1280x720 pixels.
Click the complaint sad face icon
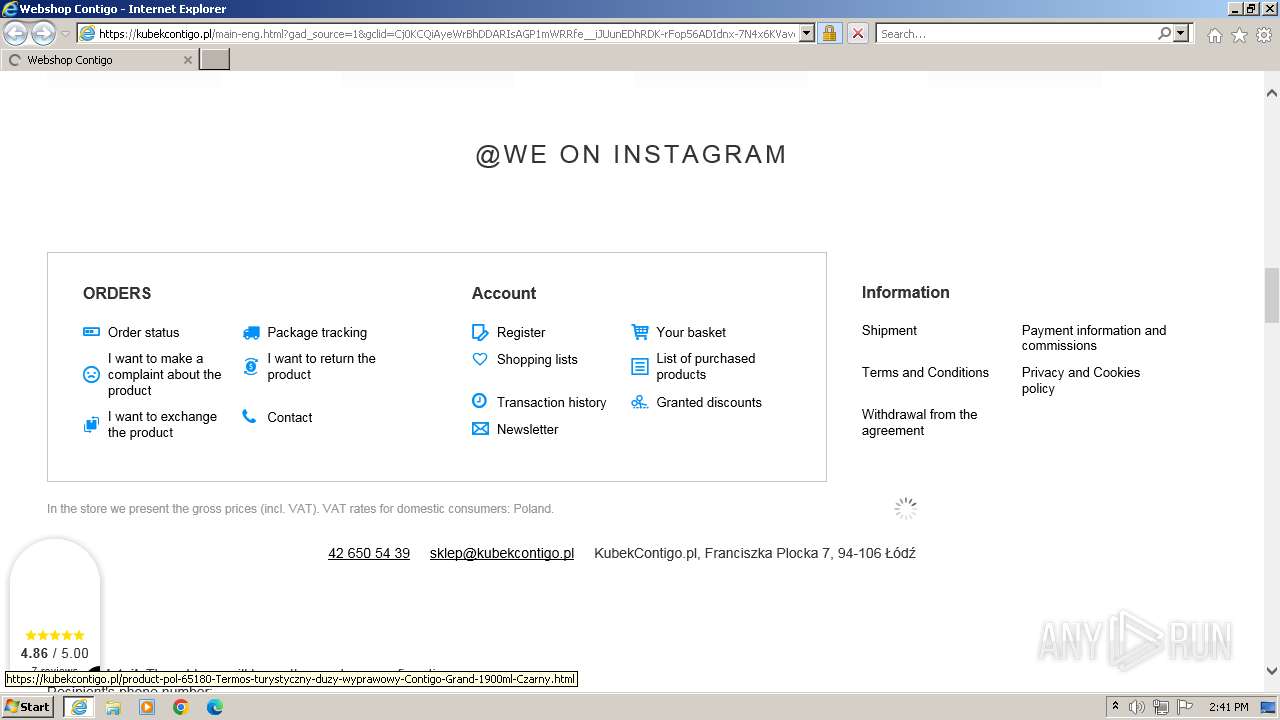click(x=91, y=375)
